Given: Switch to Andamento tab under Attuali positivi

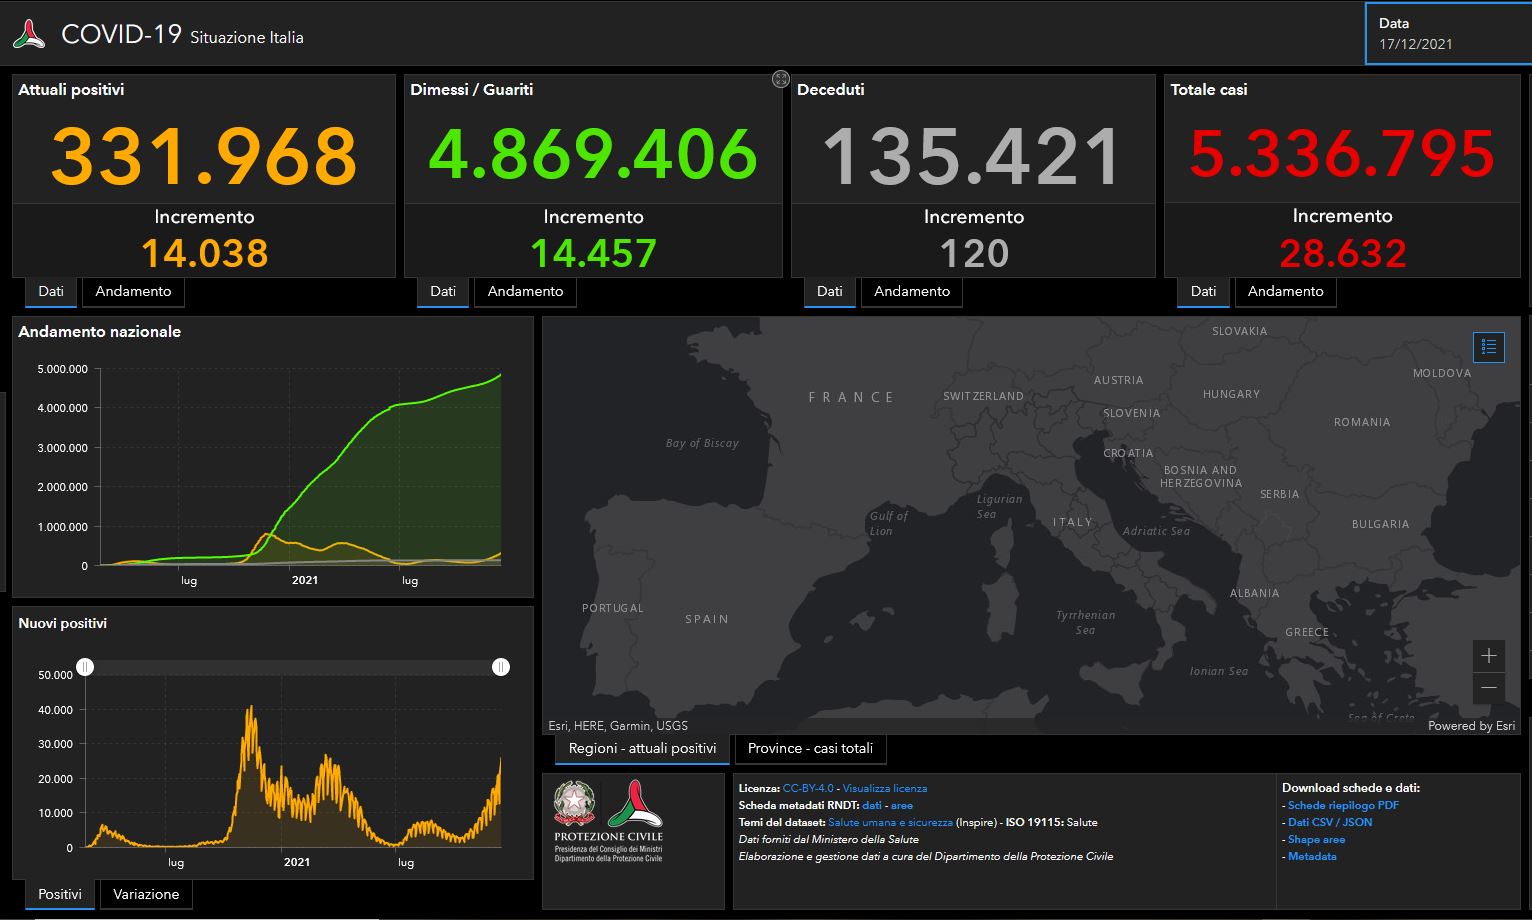Looking at the screenshot, I should coord(133,291).
